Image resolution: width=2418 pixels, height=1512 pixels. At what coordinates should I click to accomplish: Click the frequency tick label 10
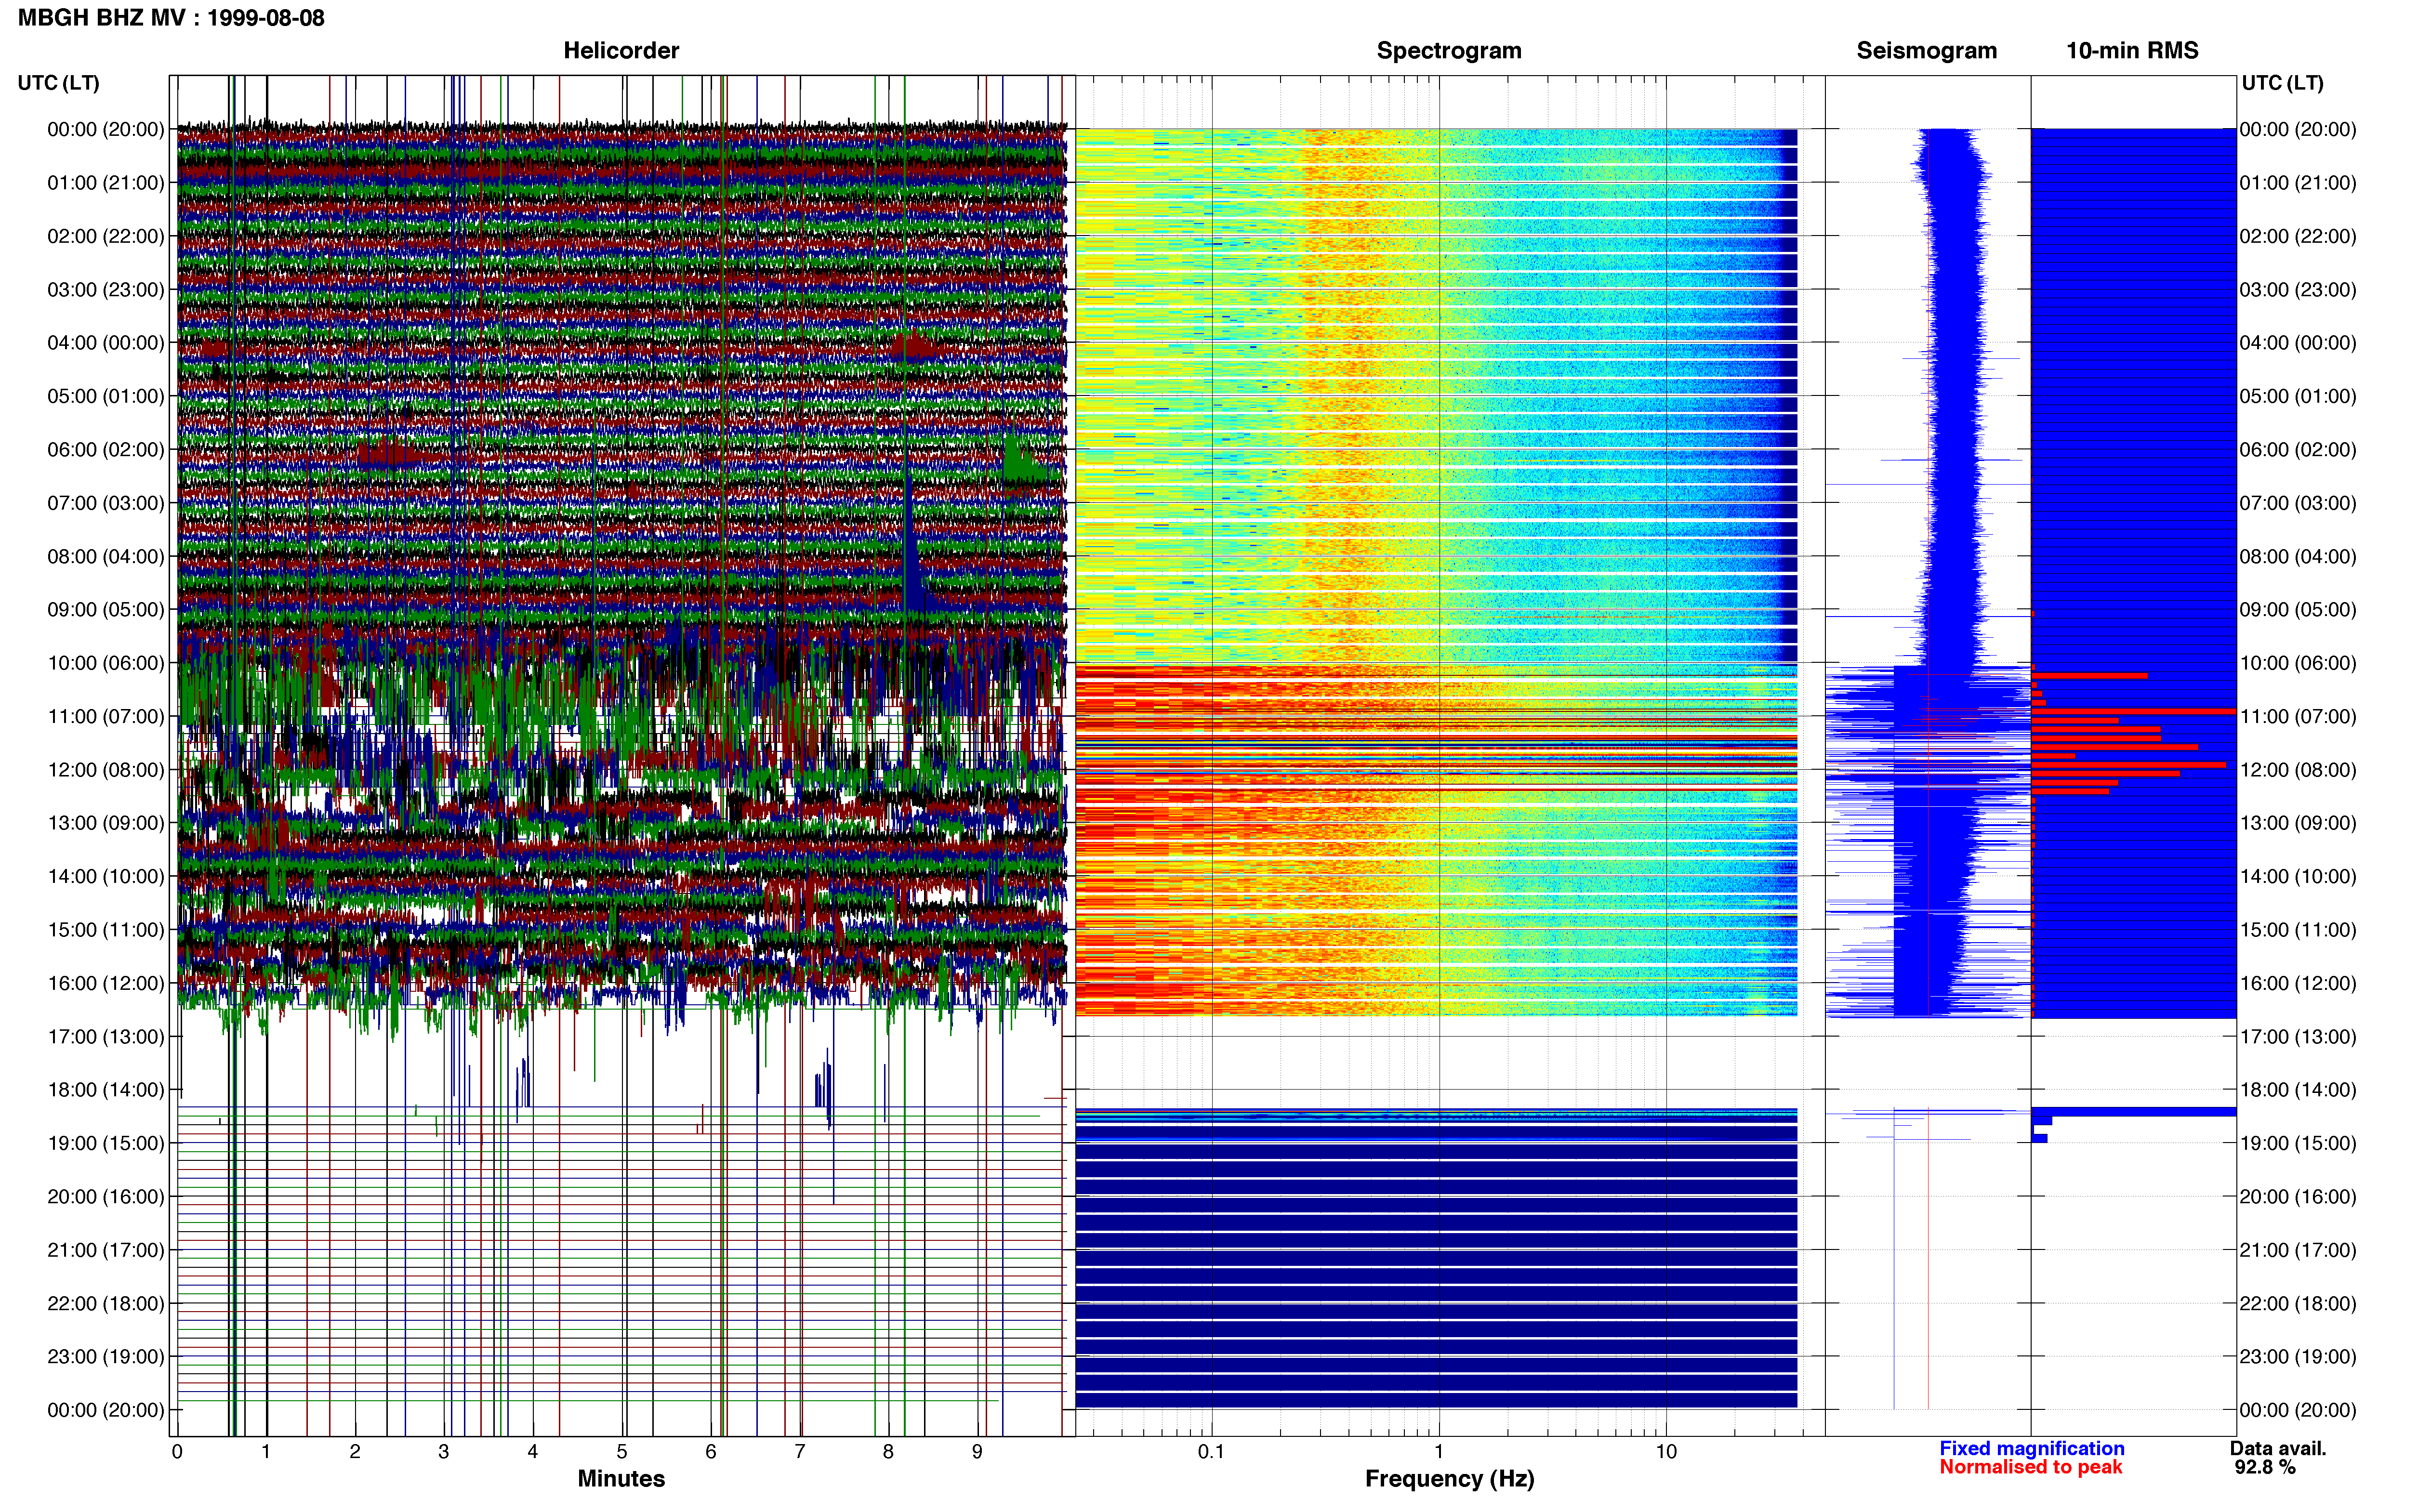(1666, 1452)
